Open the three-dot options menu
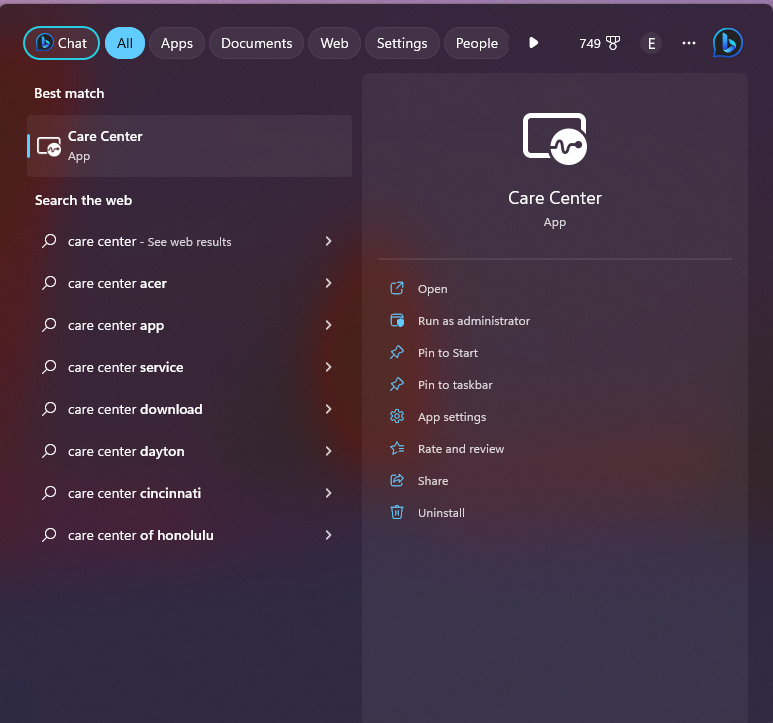 689,43
